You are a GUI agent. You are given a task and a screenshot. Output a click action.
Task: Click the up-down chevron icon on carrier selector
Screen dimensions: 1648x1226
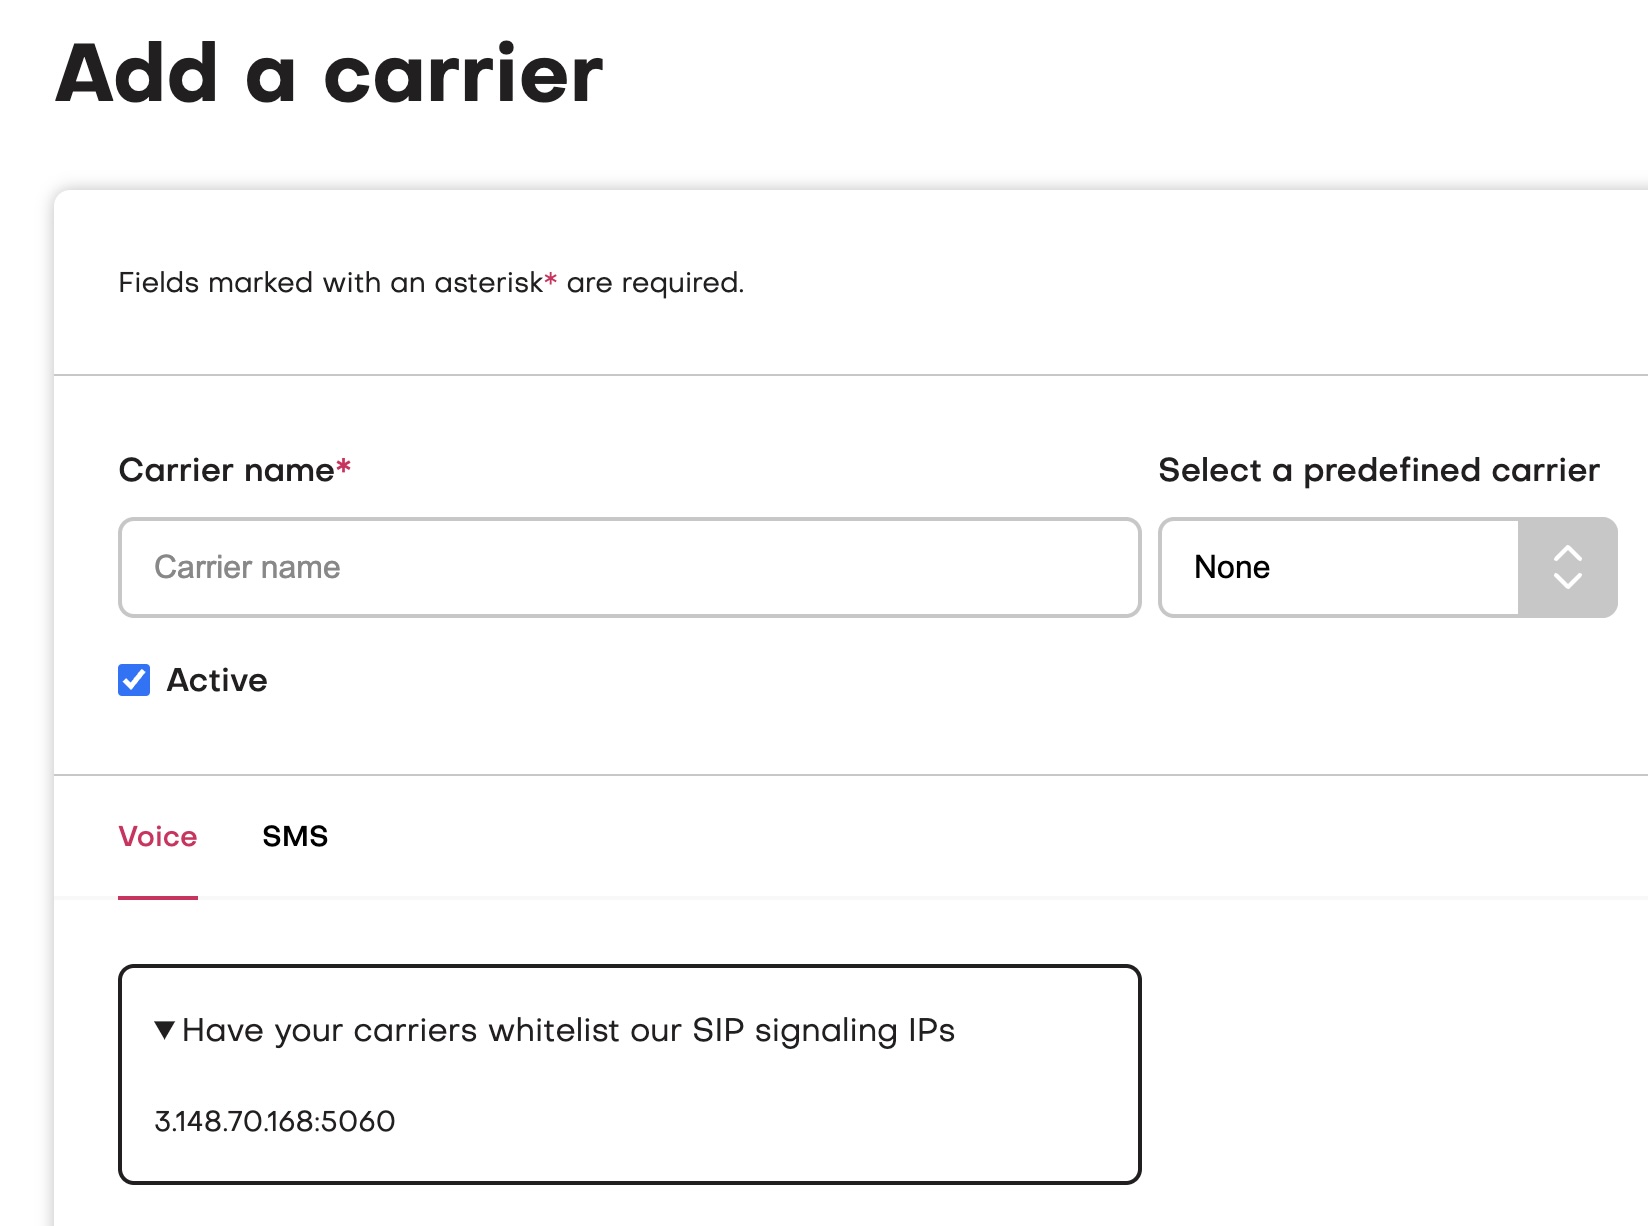click(1567, 567)
